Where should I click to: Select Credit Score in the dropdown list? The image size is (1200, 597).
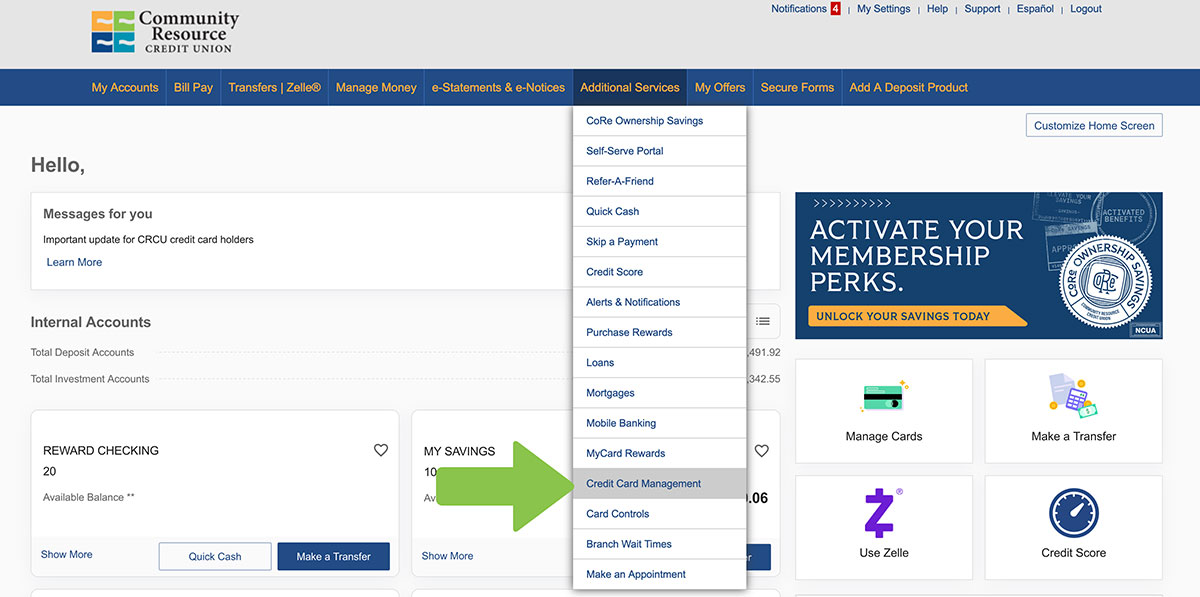[660, 272]
